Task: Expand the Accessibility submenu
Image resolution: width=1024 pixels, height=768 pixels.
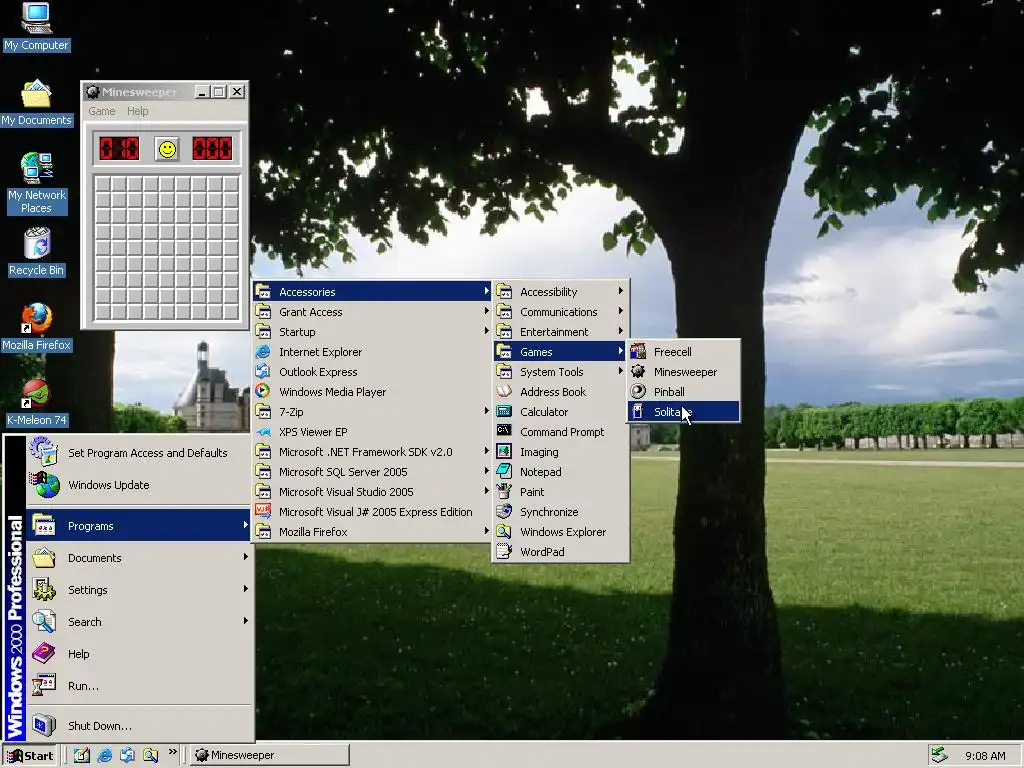Action: (x=561, y=292)
